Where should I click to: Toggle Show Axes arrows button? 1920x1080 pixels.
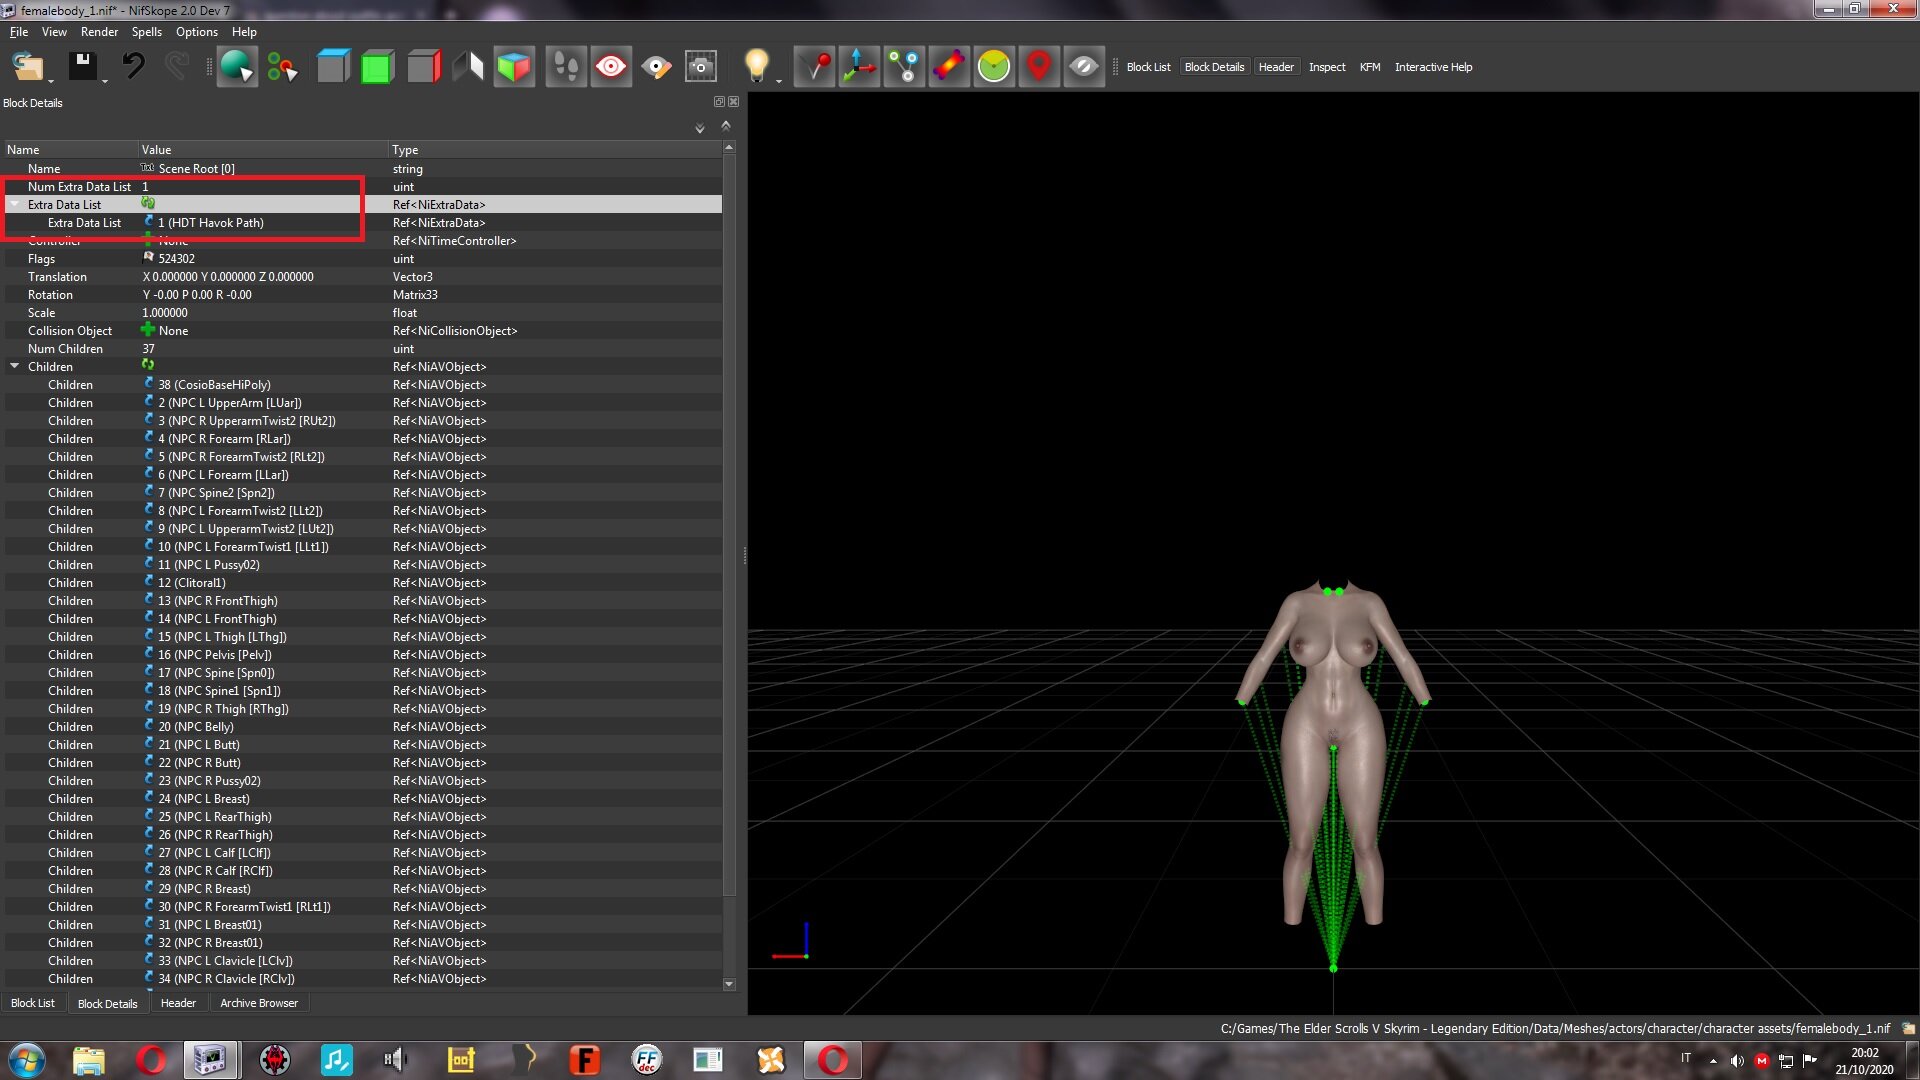859,67
